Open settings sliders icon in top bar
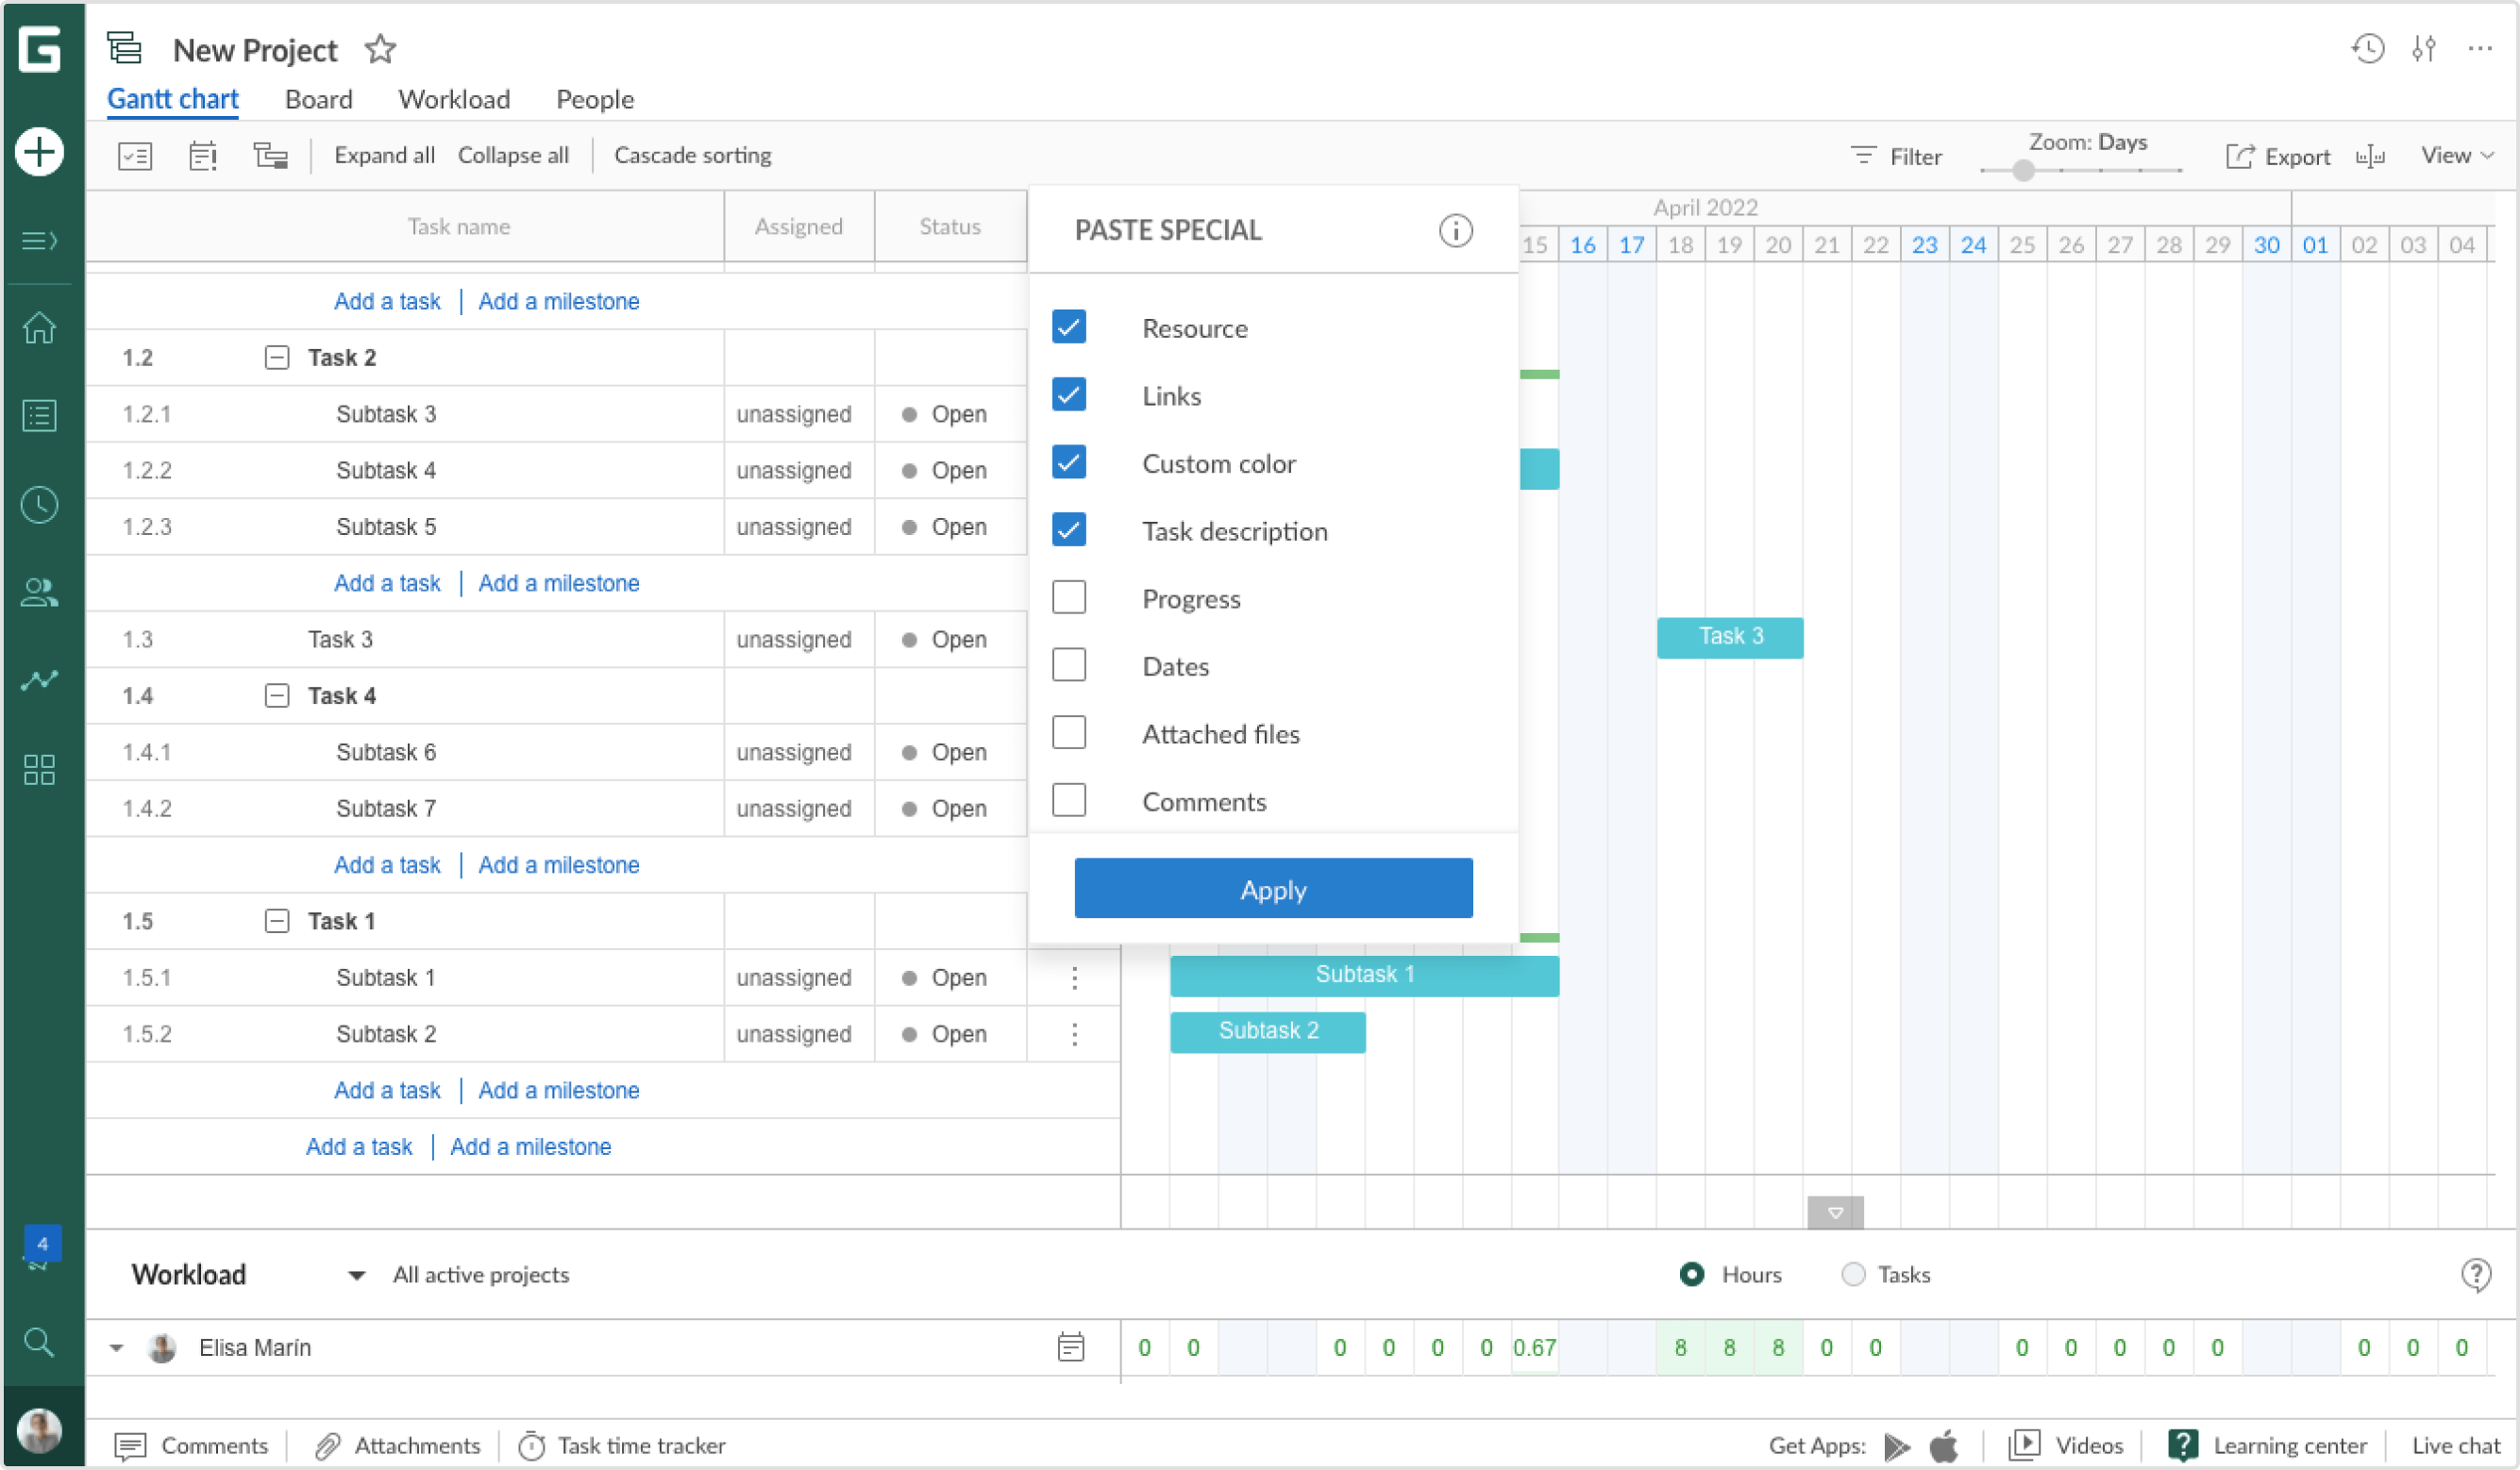Image resolution: width=2520 pixels, height=1470 pixels. tap(2424, 48)
